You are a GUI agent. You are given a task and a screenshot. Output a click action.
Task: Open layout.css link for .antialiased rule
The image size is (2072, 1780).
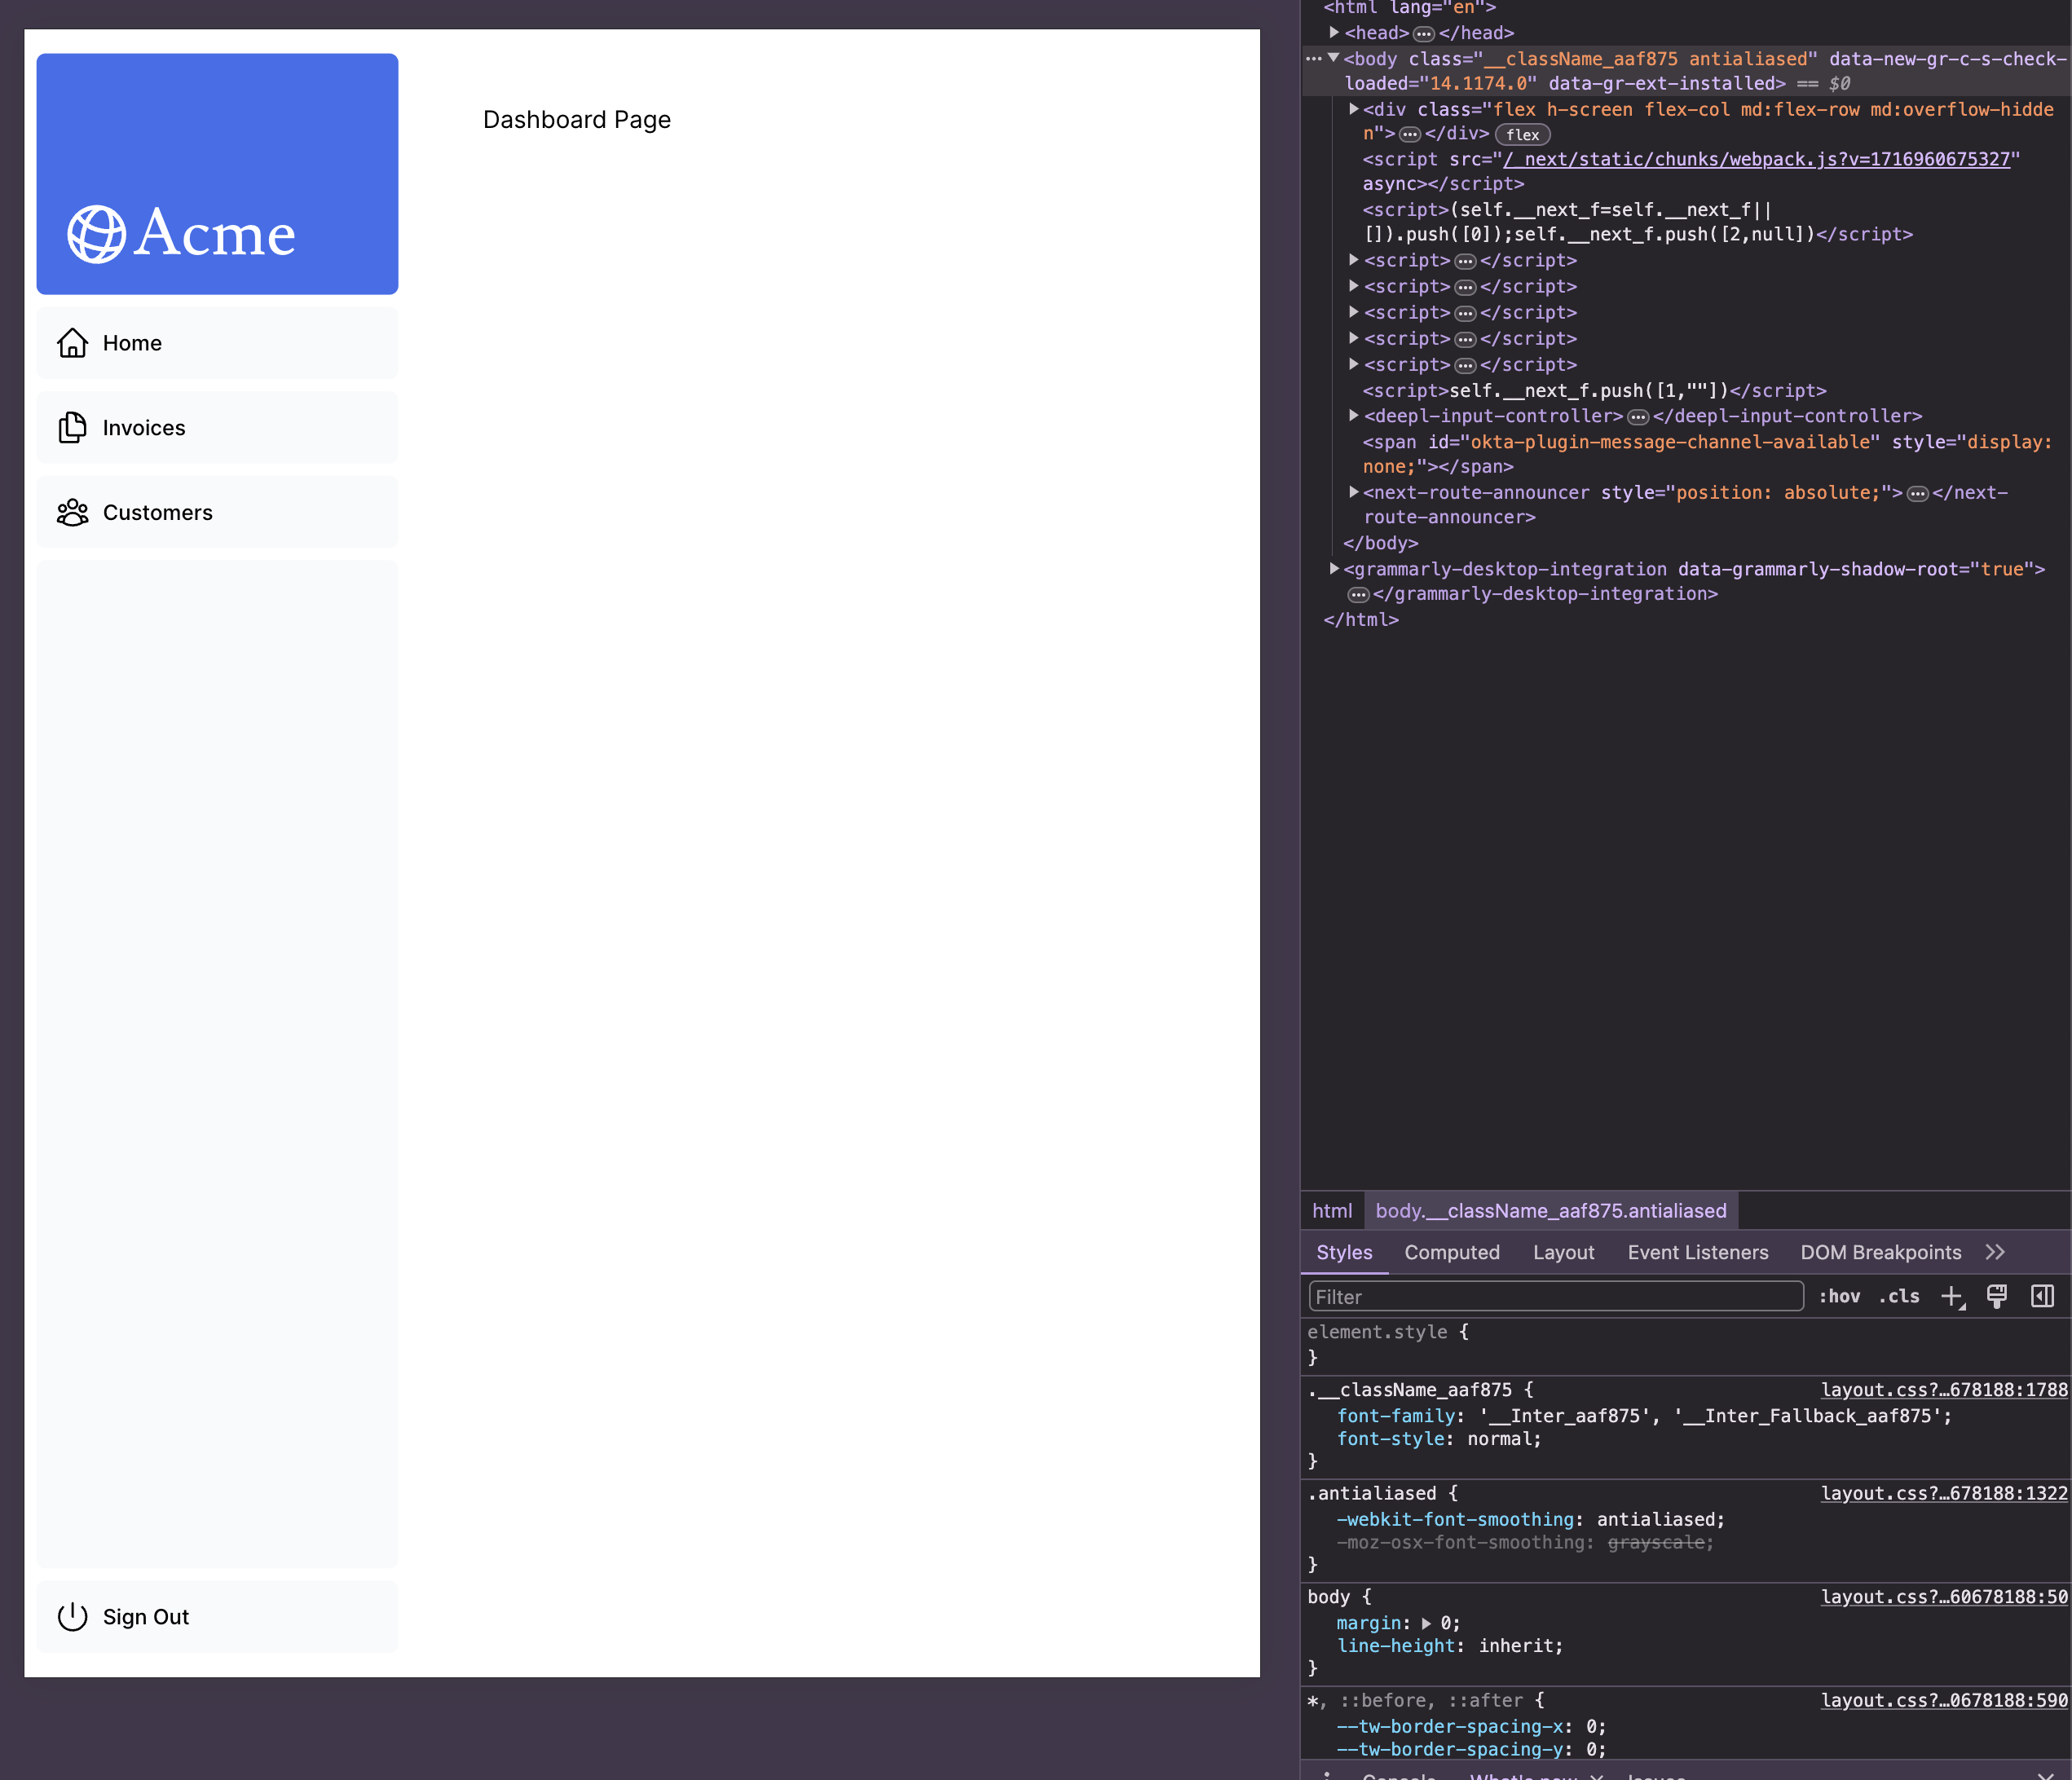tap(1943, 1493)
